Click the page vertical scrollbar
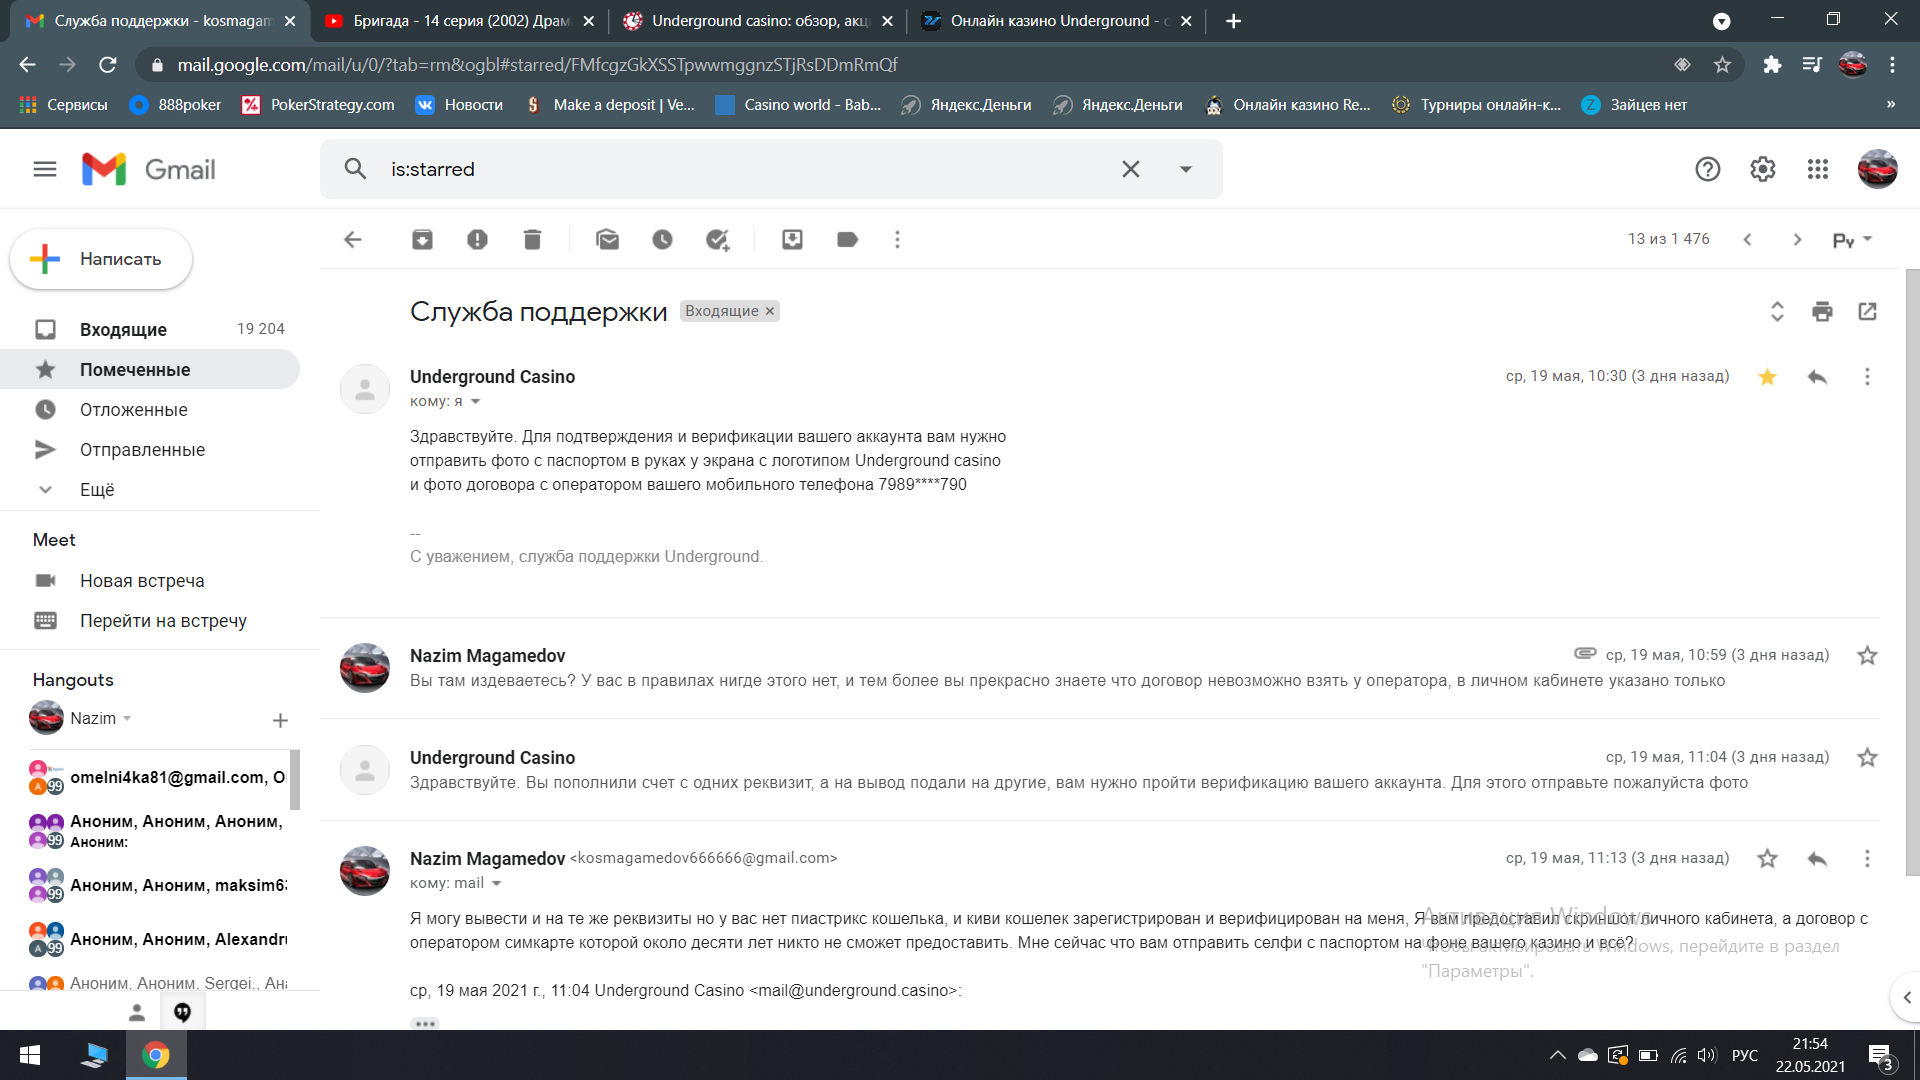This screenshot has width=1920, height=1080. 1912,571
